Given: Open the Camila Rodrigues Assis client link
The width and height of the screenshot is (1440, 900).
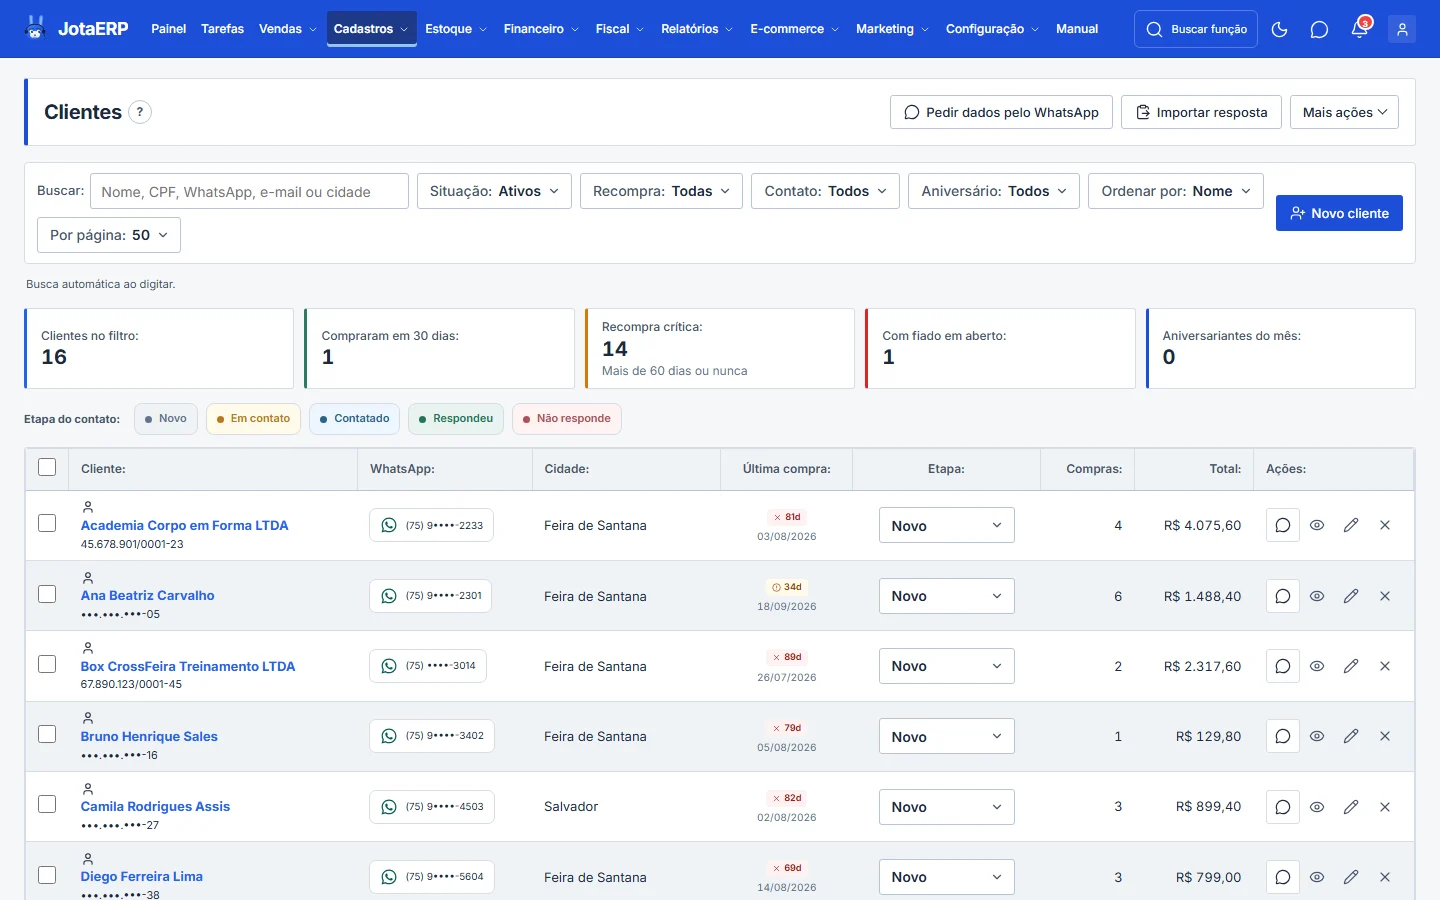Looking at the screenshot, I should (155, 806).
